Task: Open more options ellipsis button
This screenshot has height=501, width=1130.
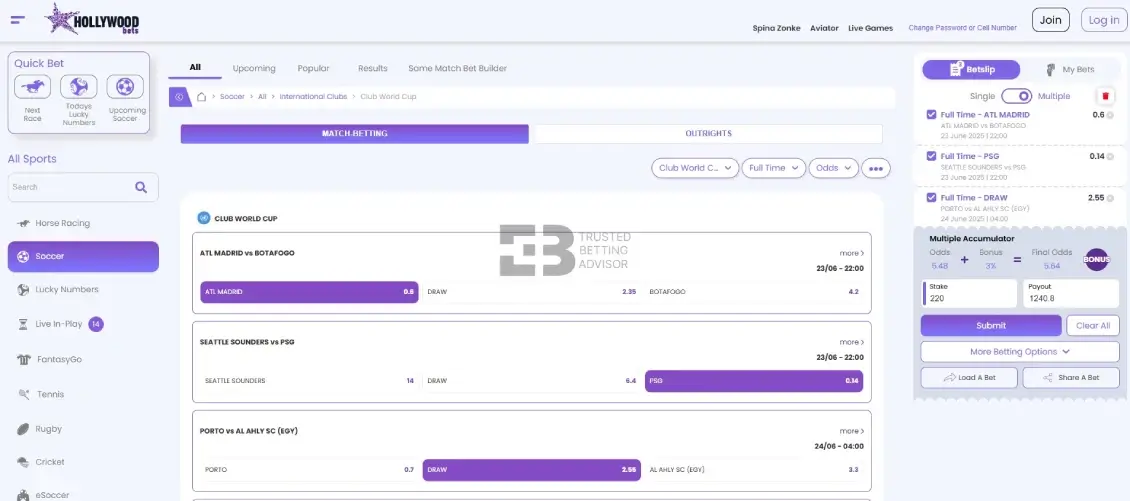Action: 876,168
